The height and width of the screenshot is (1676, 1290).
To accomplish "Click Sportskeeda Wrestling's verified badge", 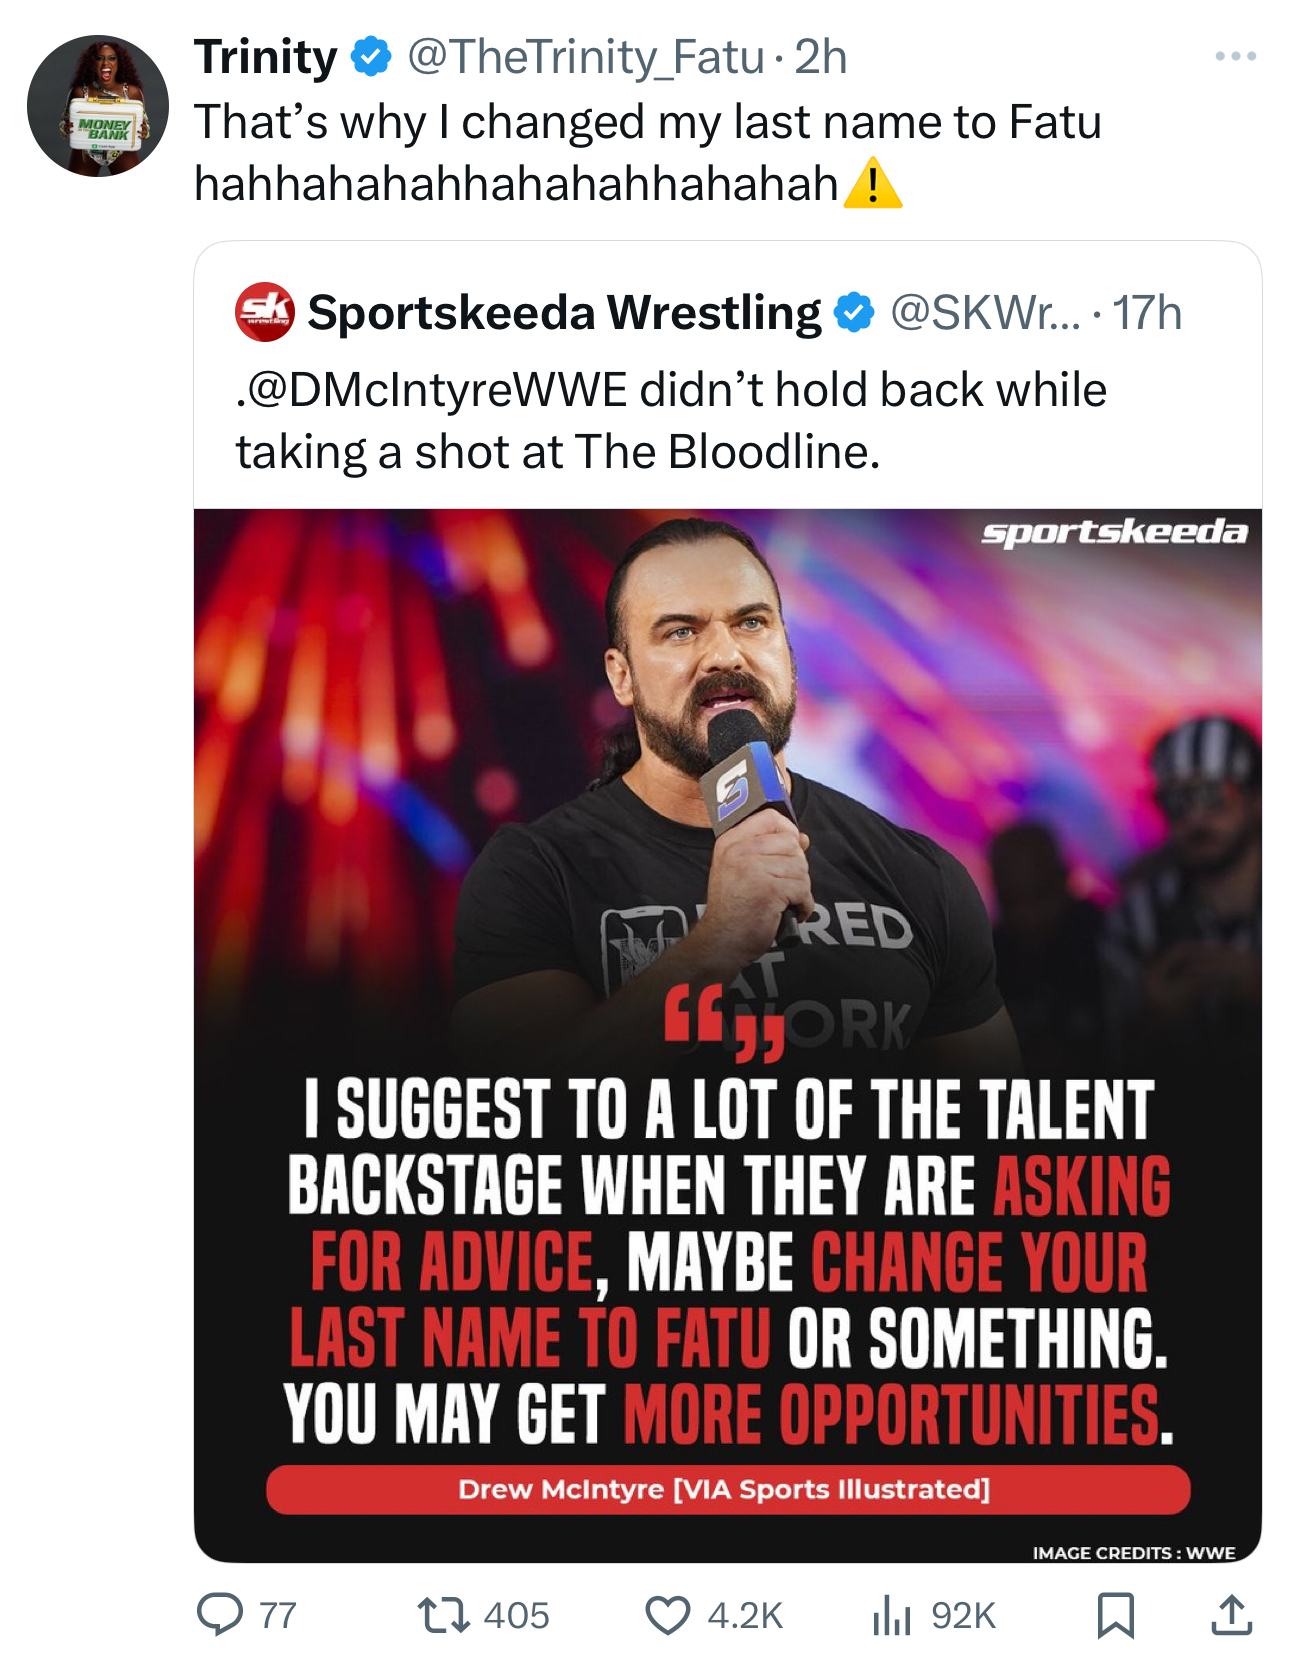I will (x=854, y=313).
